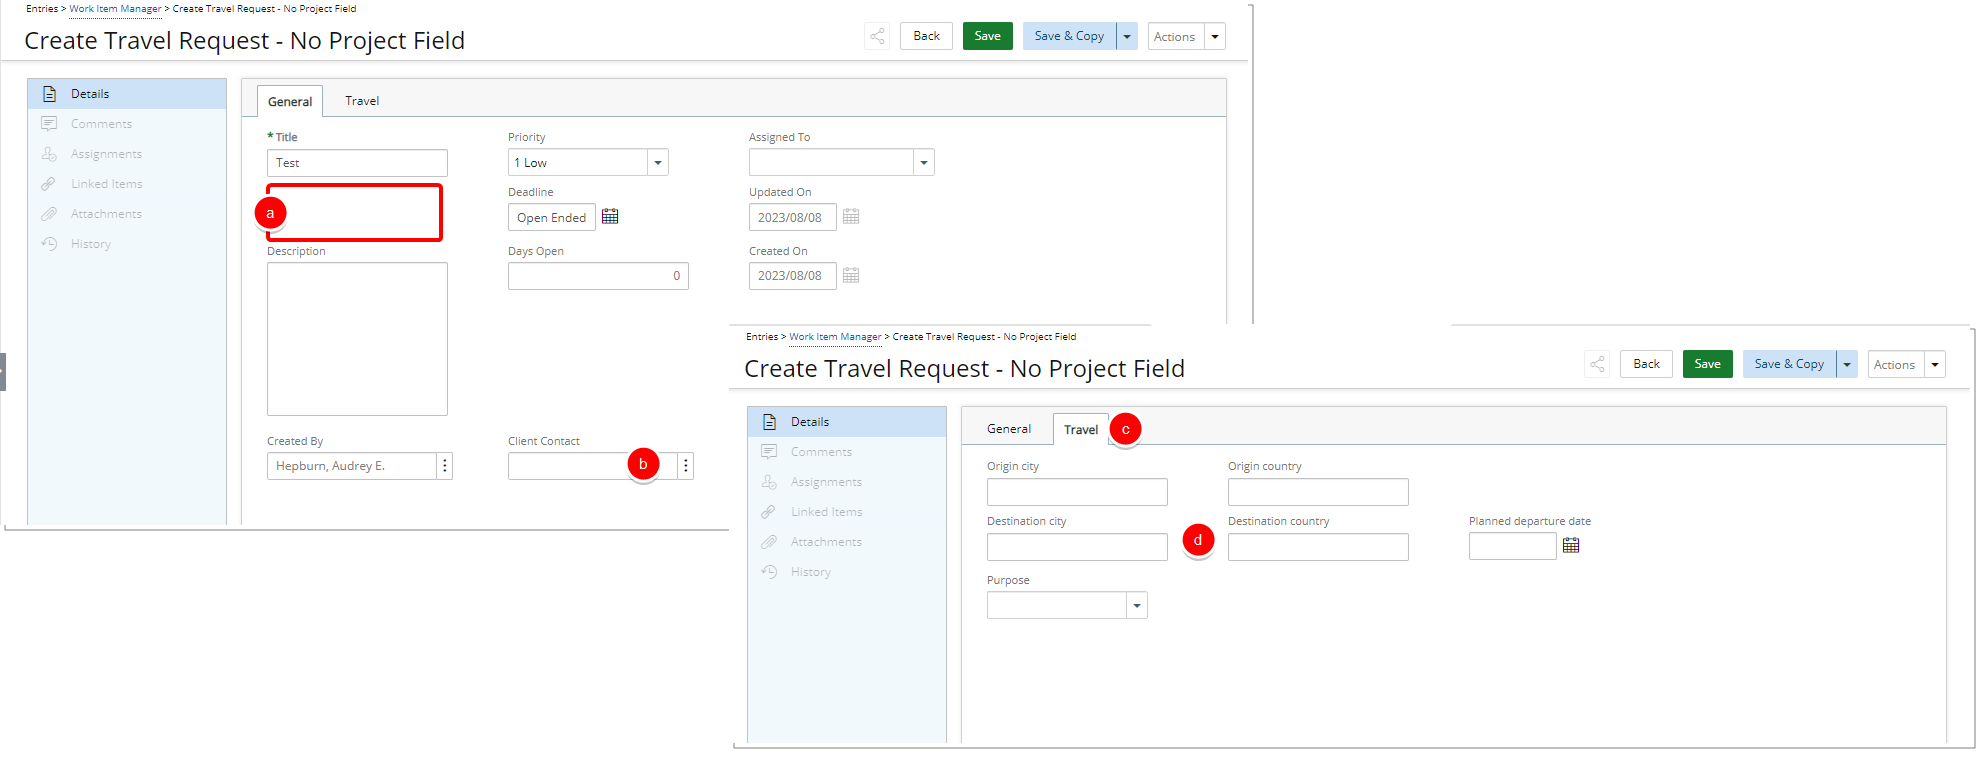Click the Planned departure date calendar icon
Viewport: 1987px width, 760px height.
[x=1571, y=546]
